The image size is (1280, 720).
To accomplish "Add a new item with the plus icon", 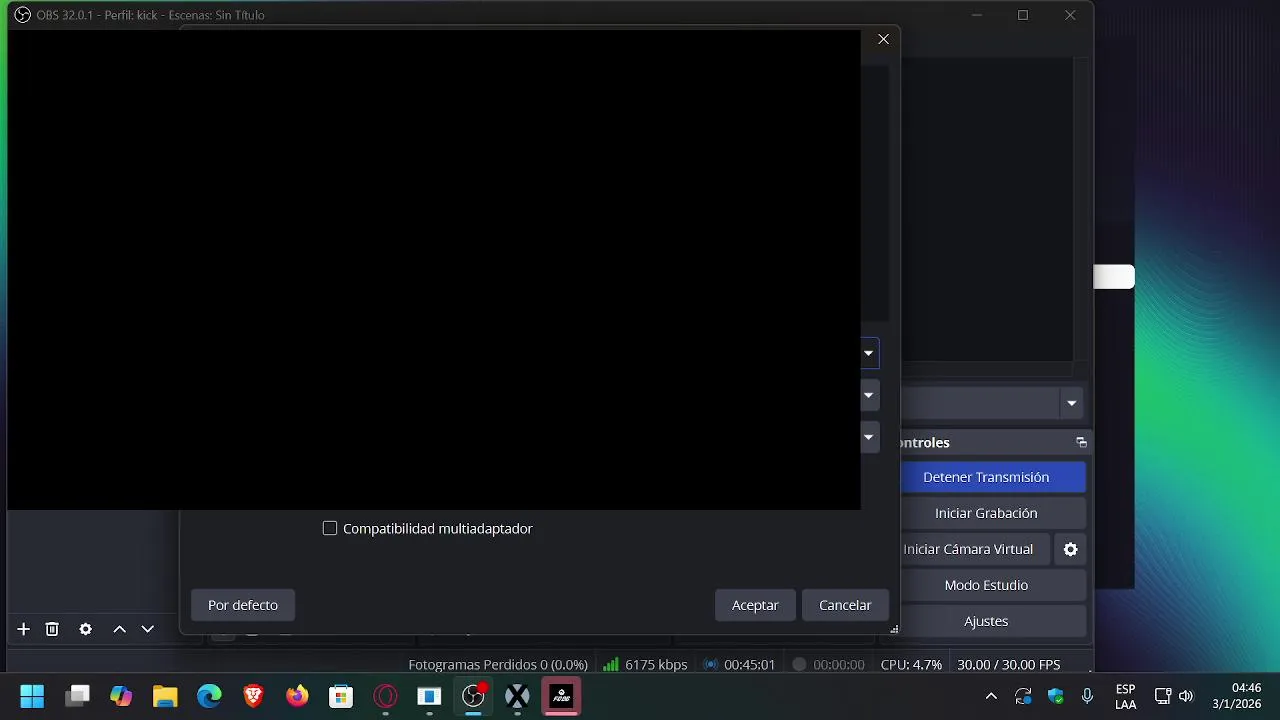I will (24, 629).
